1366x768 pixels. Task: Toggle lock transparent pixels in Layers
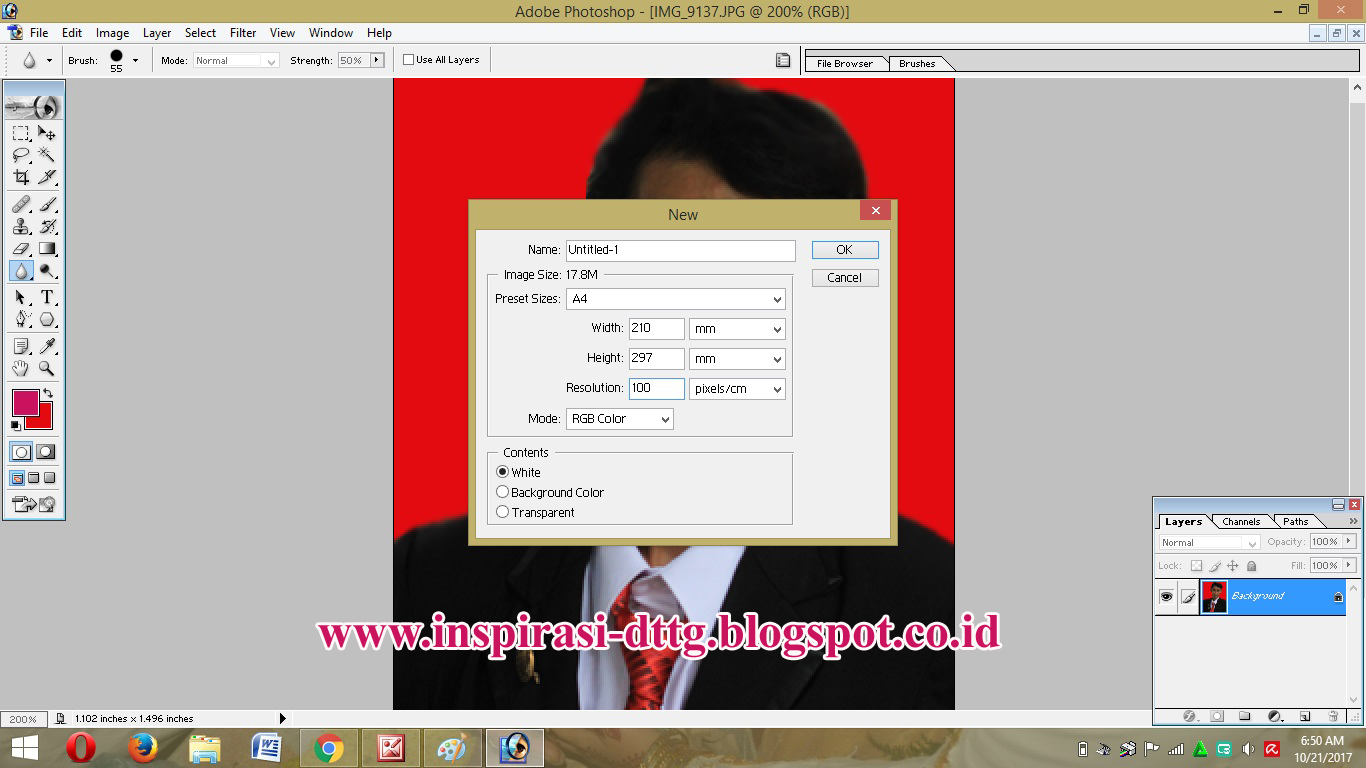tap(1196, 566)
